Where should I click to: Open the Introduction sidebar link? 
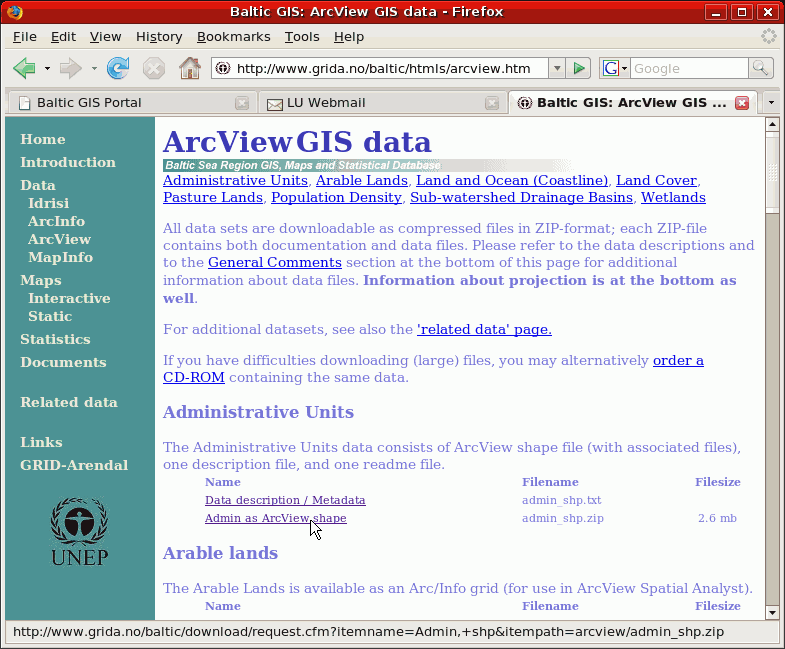point(68,162)
